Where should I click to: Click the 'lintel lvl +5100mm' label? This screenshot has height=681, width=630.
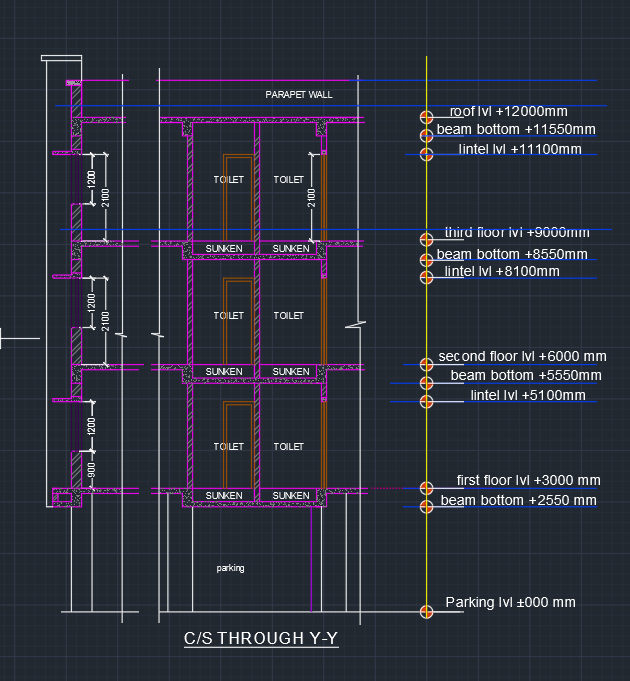(x=528, y=395)
